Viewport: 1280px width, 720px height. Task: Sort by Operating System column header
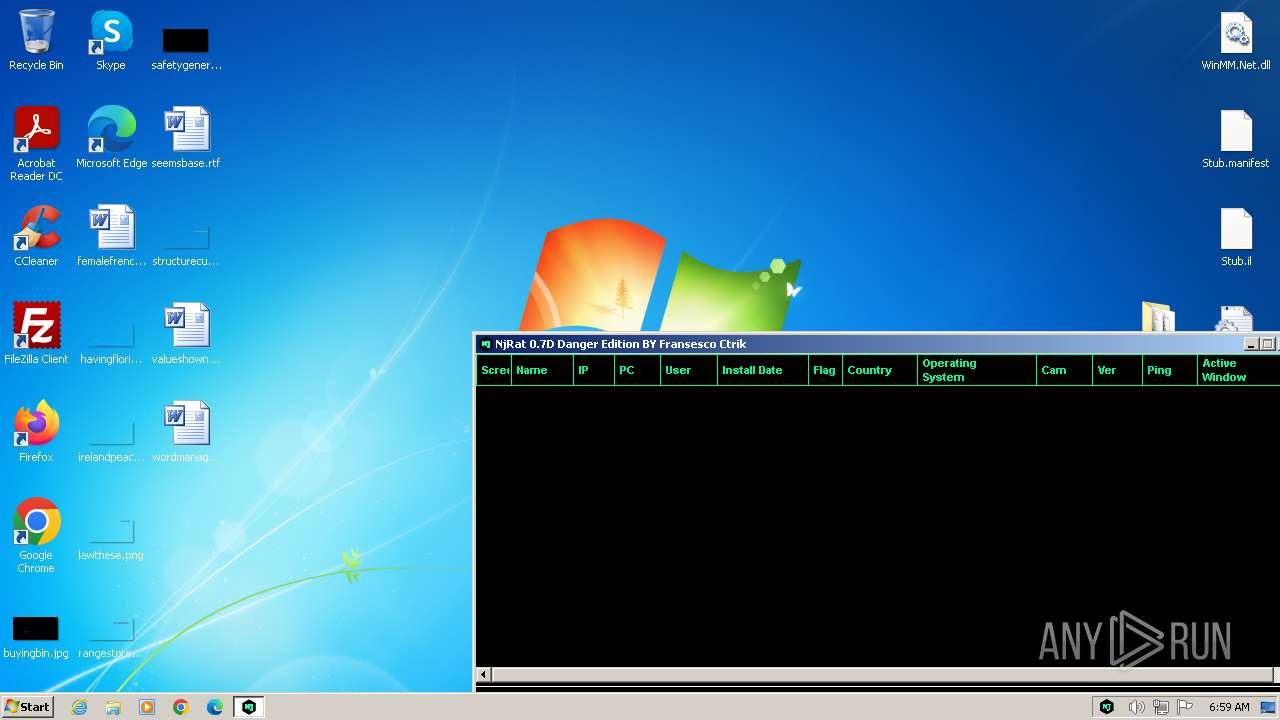(977, 370)
